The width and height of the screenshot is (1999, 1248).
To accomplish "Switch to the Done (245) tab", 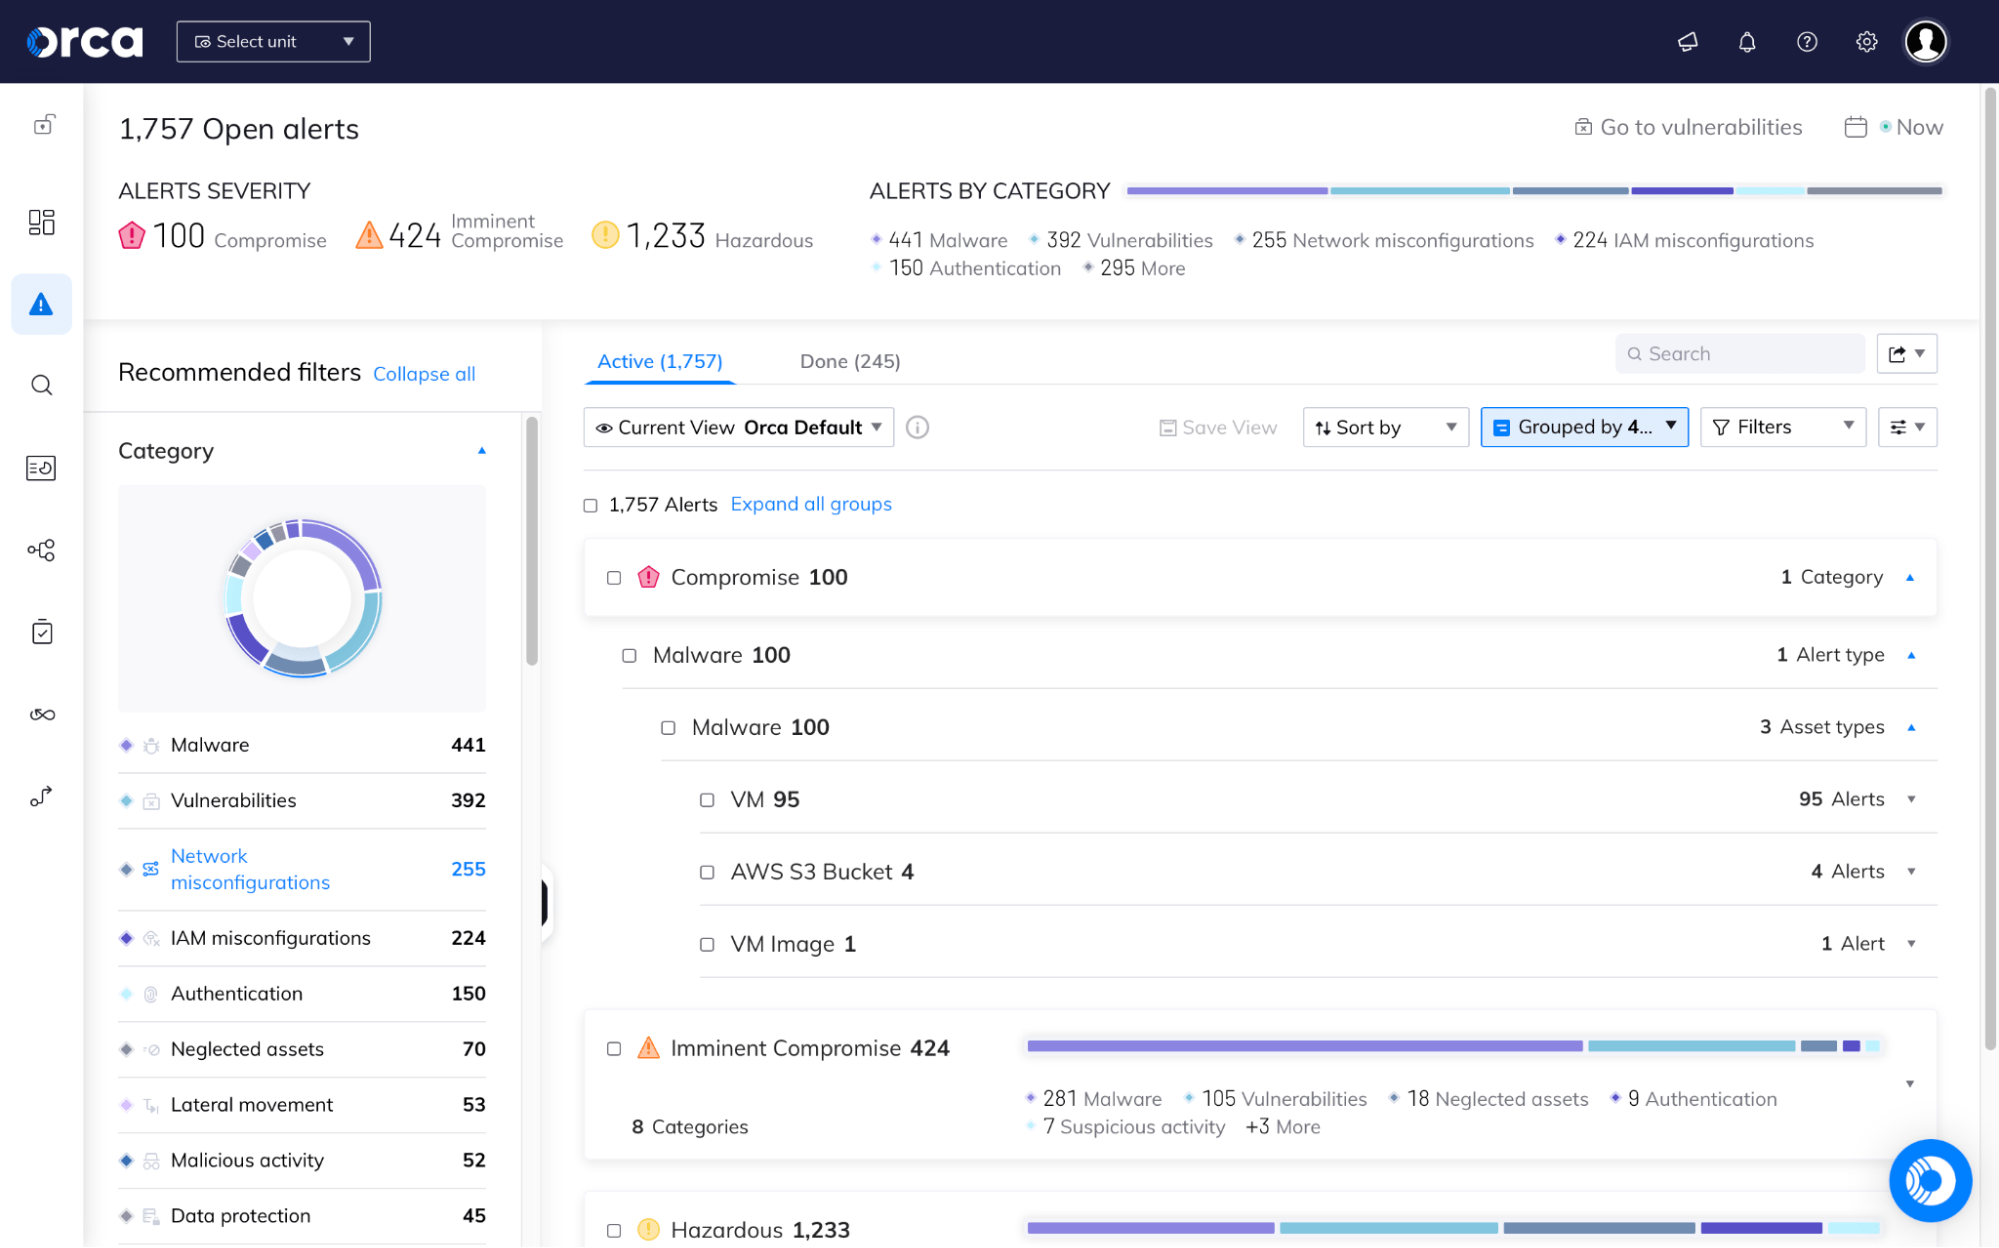I will click(x=848, y=361).
